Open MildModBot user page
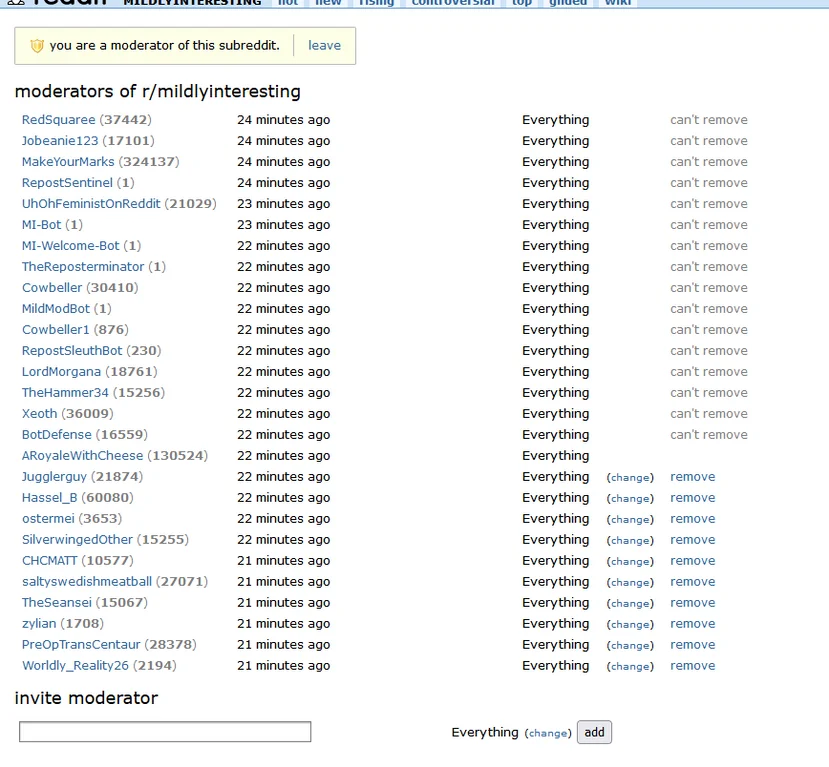829x767 pixels. (56, 309)
